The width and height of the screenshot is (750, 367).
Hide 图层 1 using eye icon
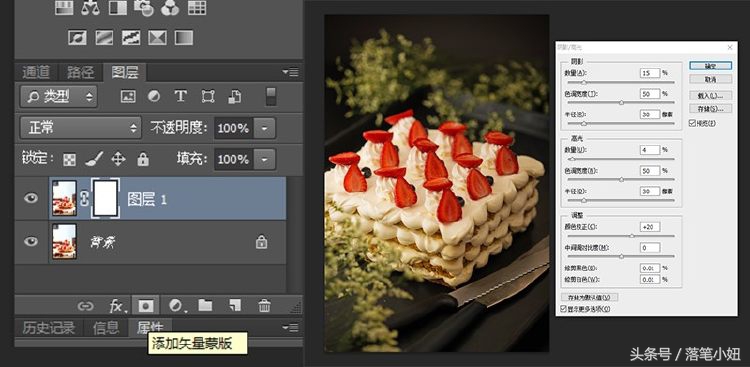pyautogui.click(x=31, y=198)
